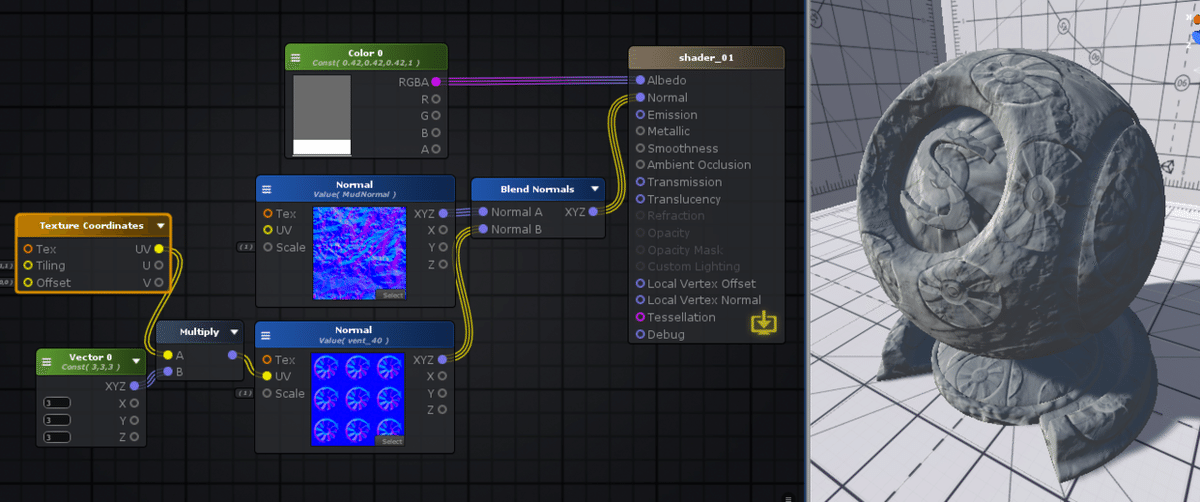Click the Select button on vent_40 texture
This screenshot has height=502, width=1200.
point(392,441)
